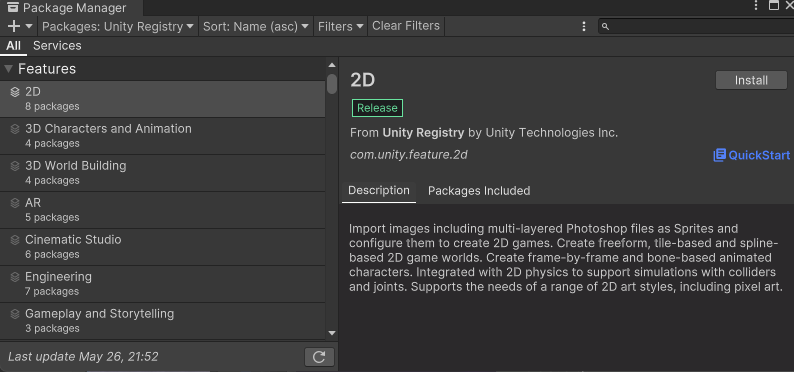Click the 2D package title heading
Image resolution: width=794 pixels, height=372 pixels.
pyautogui.click(x=363, y=80)
